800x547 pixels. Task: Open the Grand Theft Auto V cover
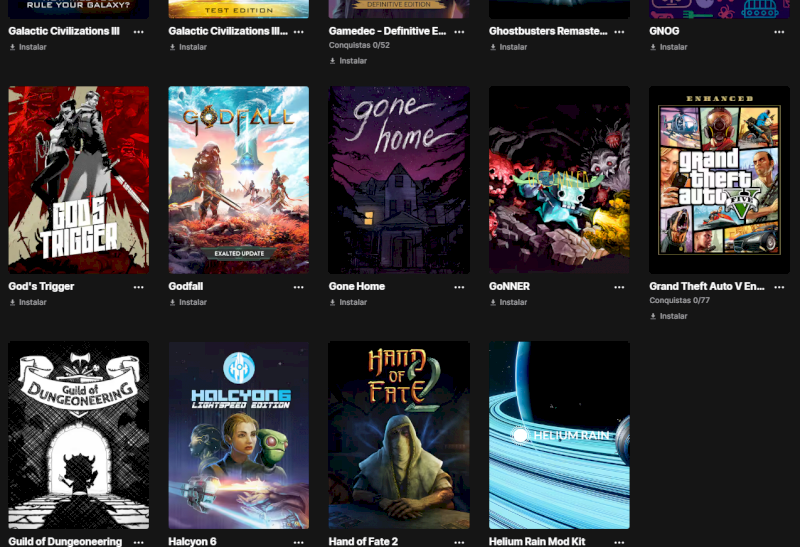point(719,180)
